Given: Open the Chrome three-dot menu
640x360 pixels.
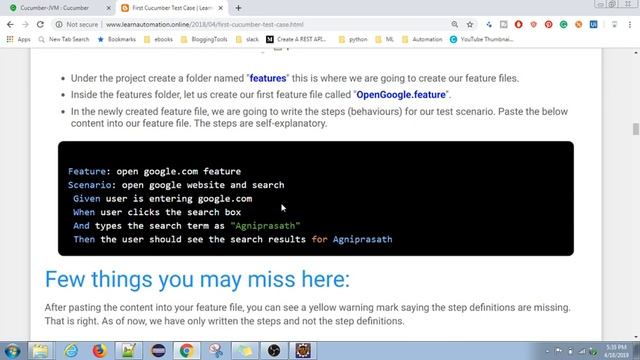Looking at the screenshot, I should pyautogui.click(x=630, y=24).
